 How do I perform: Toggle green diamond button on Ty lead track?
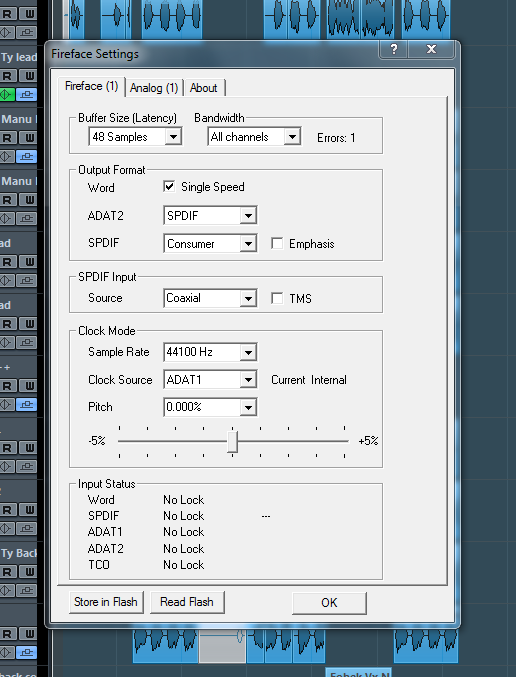(7, 94)
